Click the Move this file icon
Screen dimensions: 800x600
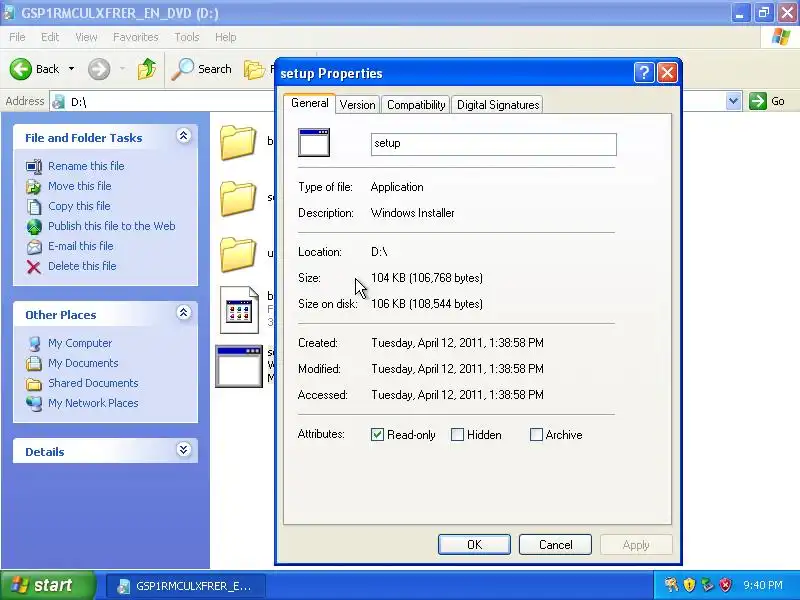point(34,186)
